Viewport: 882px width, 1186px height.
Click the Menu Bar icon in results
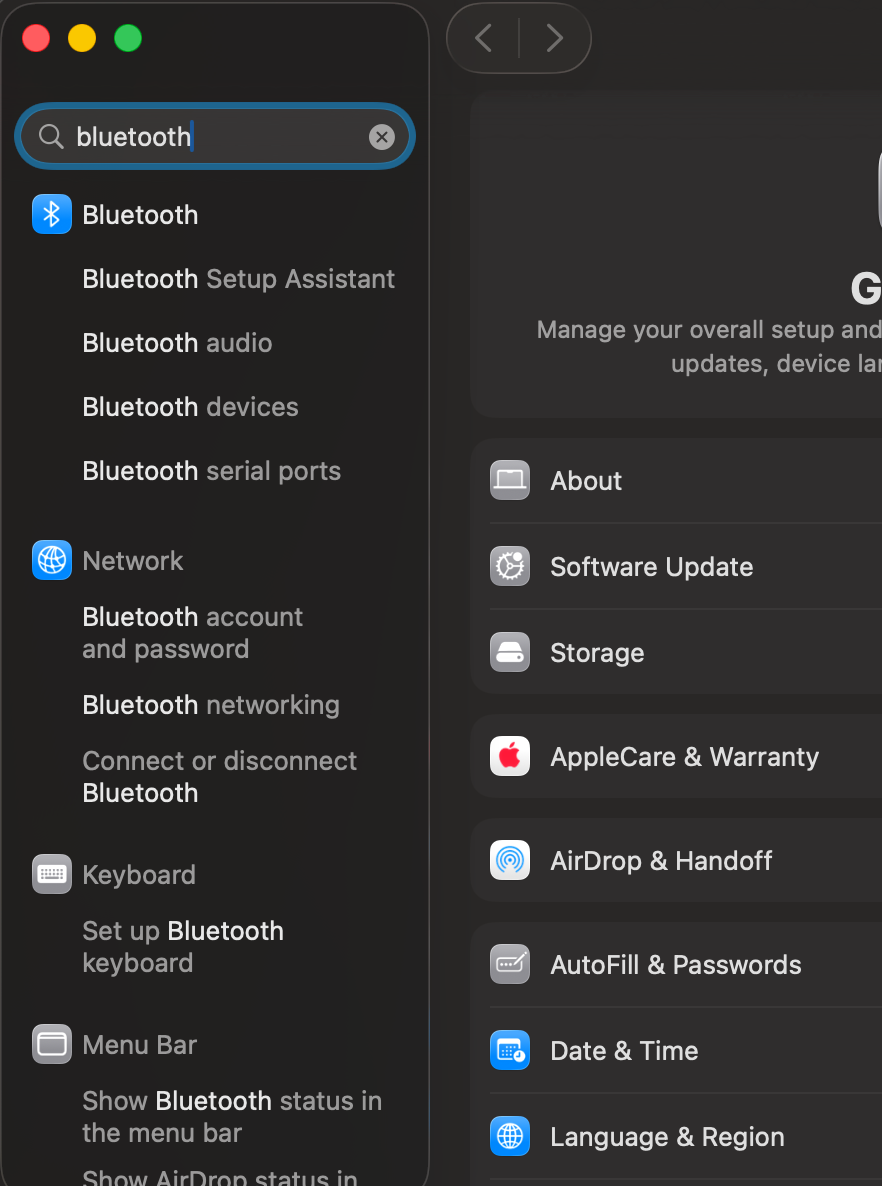[51, 1044]
